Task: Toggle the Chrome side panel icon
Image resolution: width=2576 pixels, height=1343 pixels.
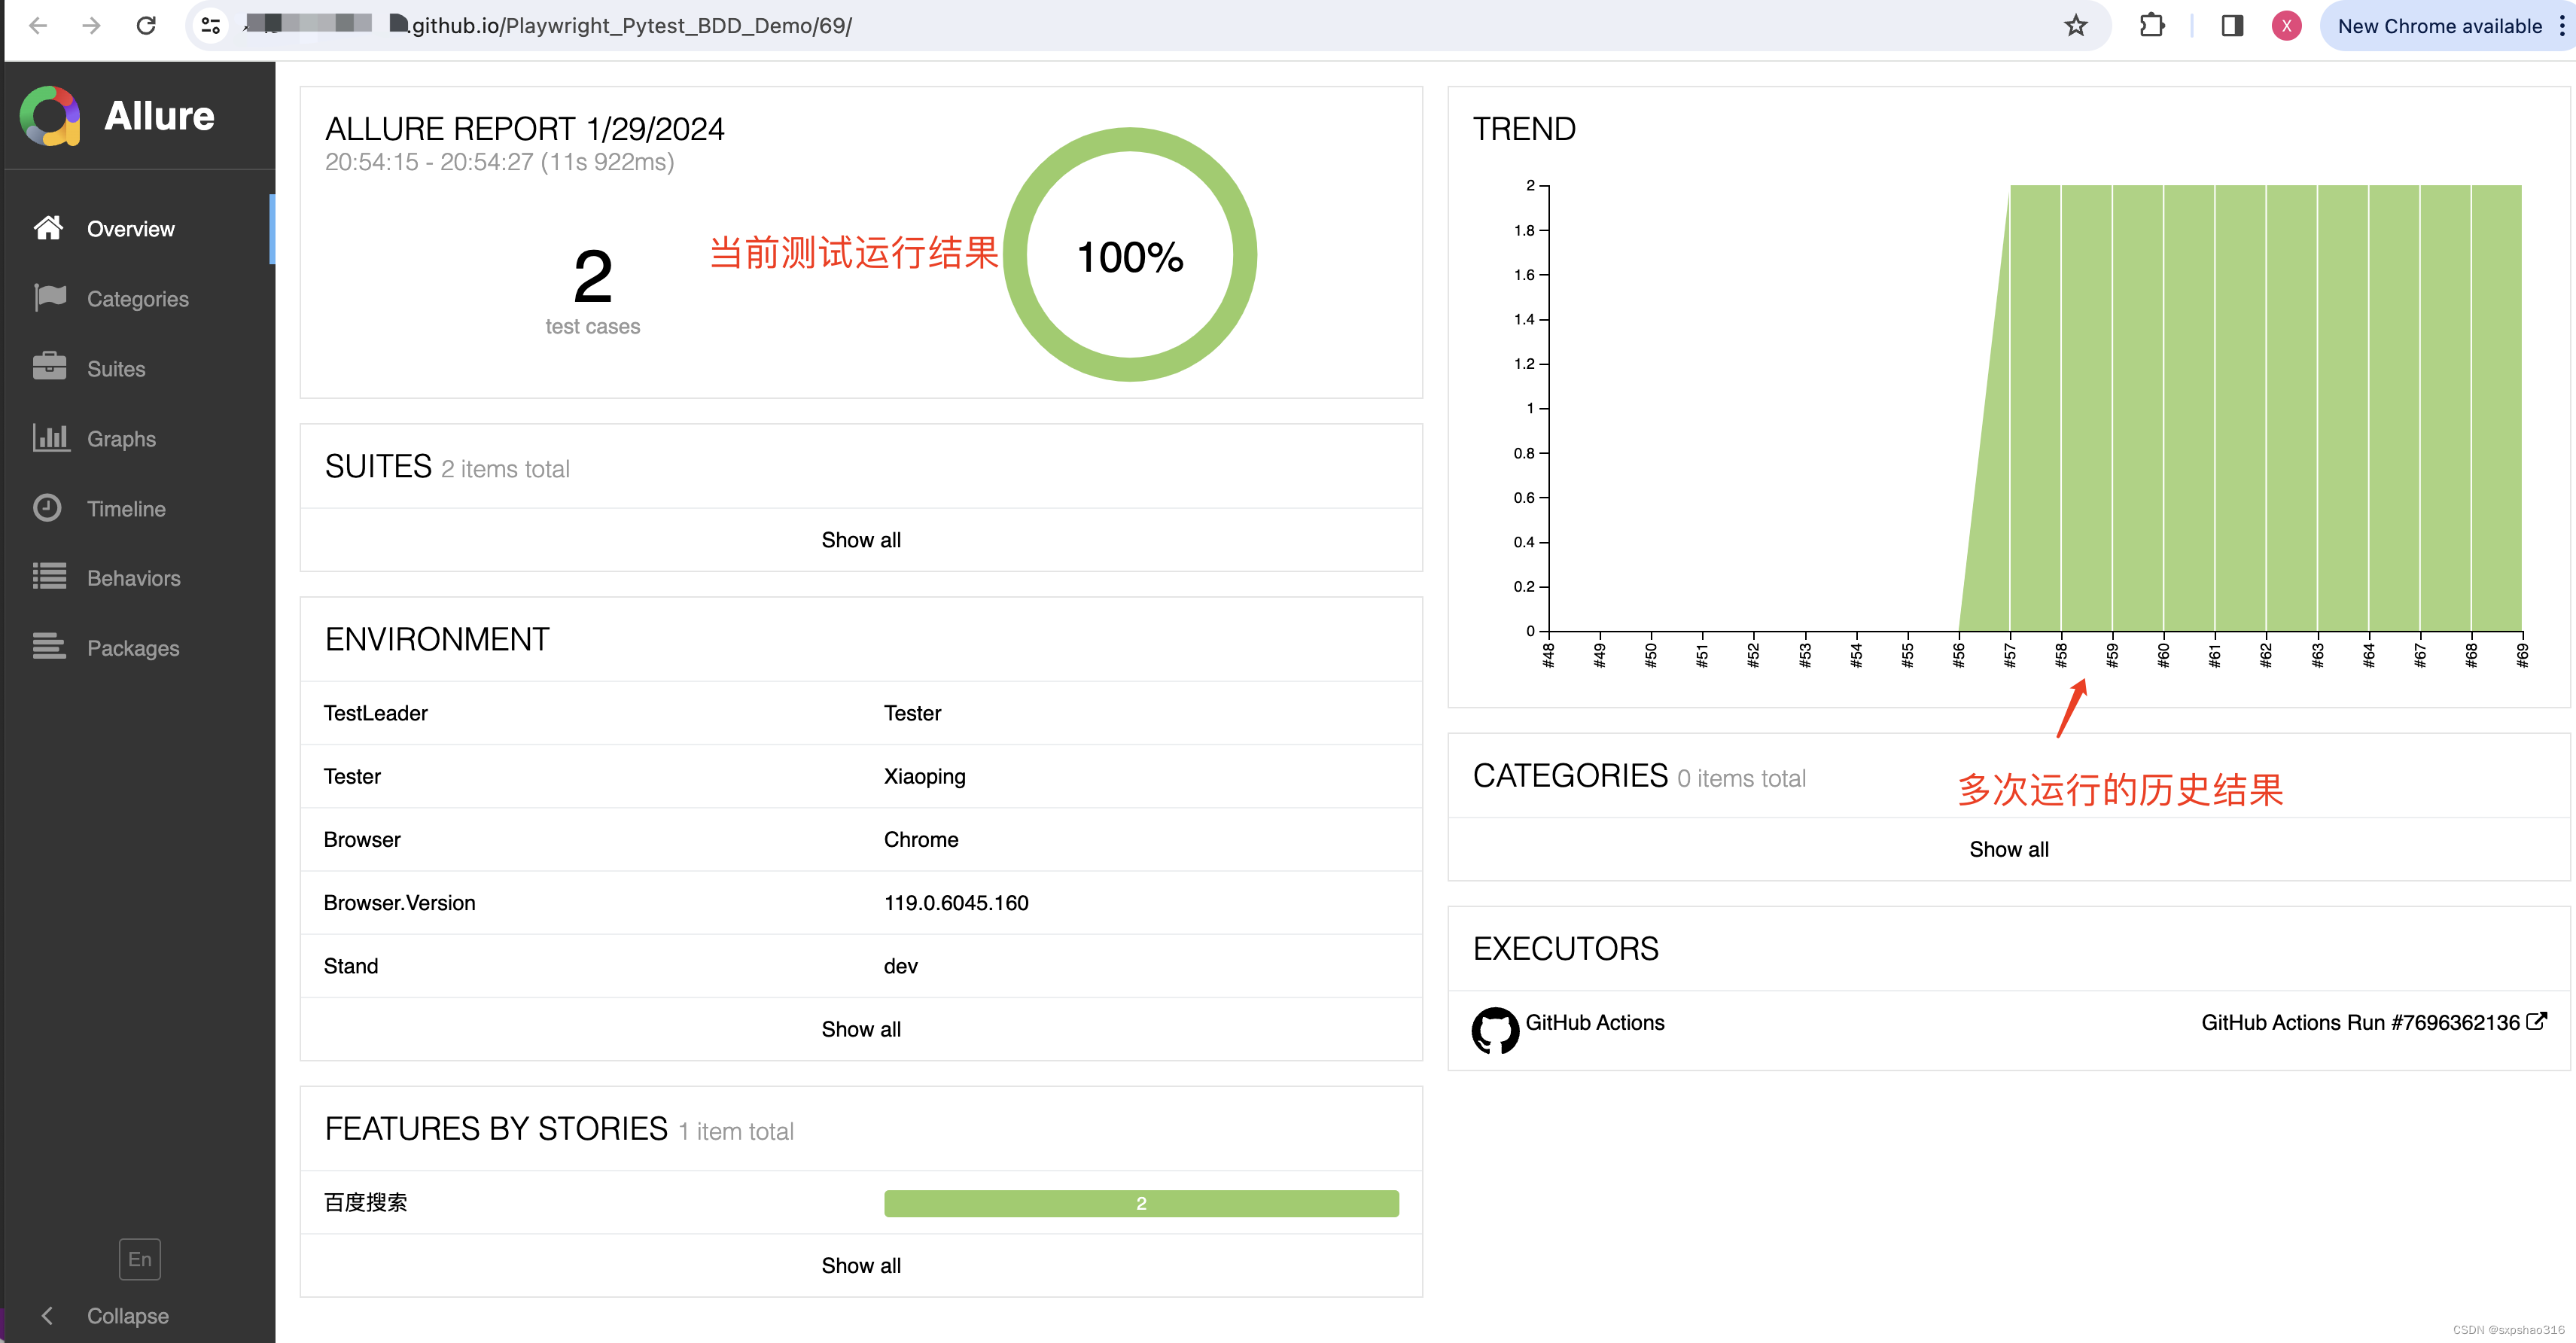Action: tap(2232, 26)
